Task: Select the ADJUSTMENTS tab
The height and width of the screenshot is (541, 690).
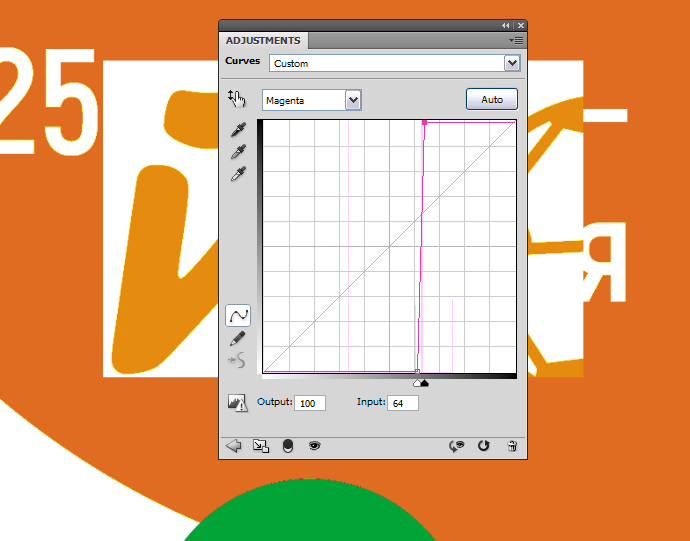Action: click(263, 40)
